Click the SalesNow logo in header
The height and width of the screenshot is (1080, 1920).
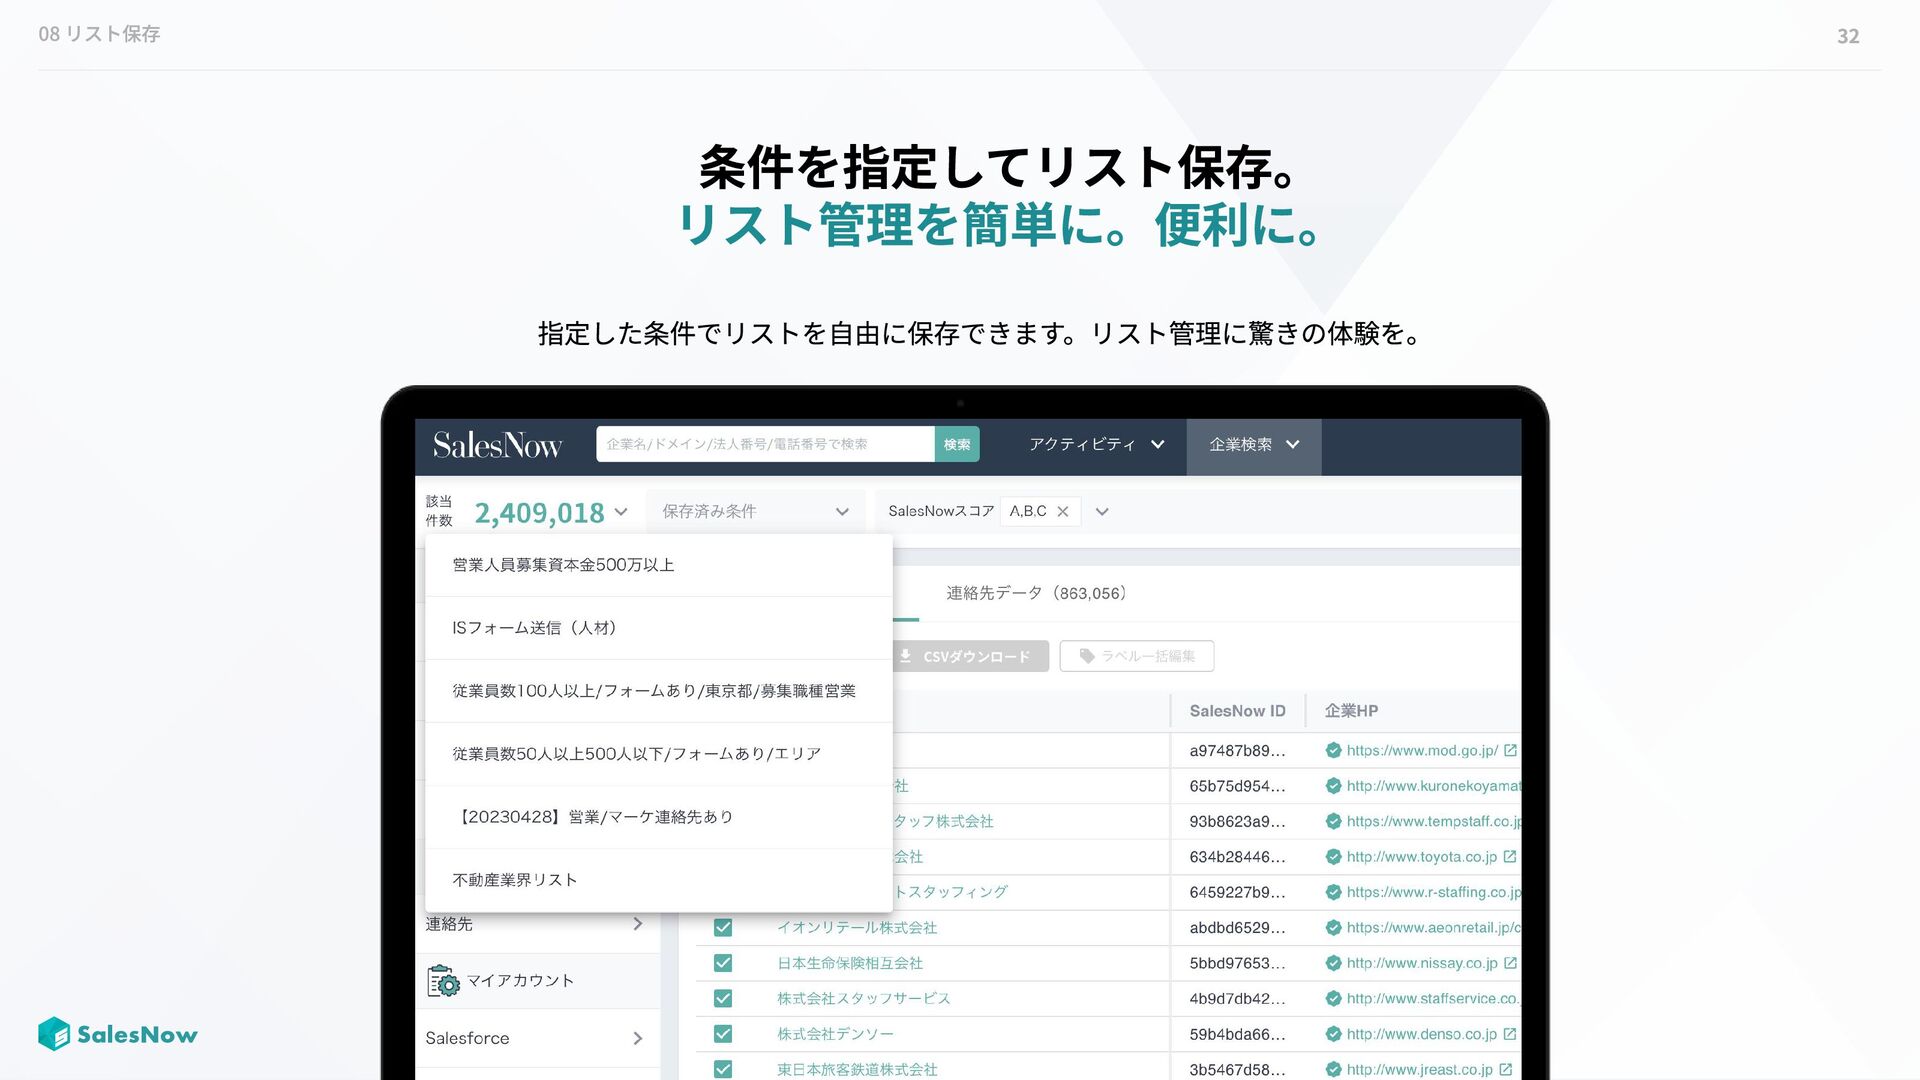pyautogui.click(x=497, y=445)
